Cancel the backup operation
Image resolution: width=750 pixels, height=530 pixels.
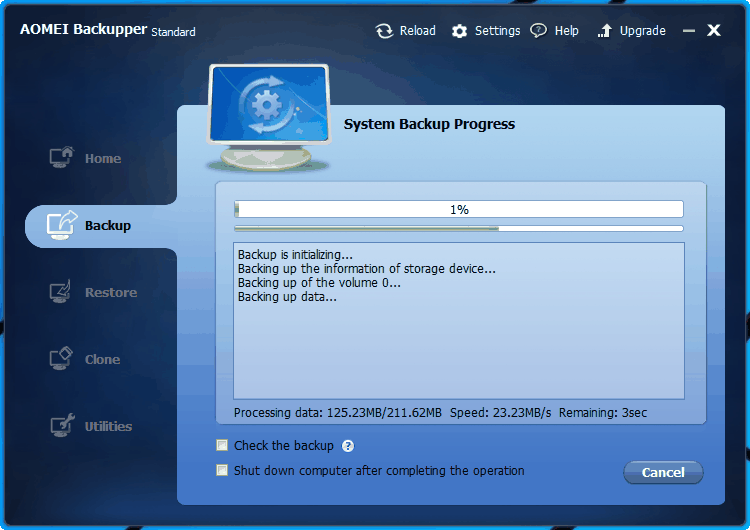663,472
